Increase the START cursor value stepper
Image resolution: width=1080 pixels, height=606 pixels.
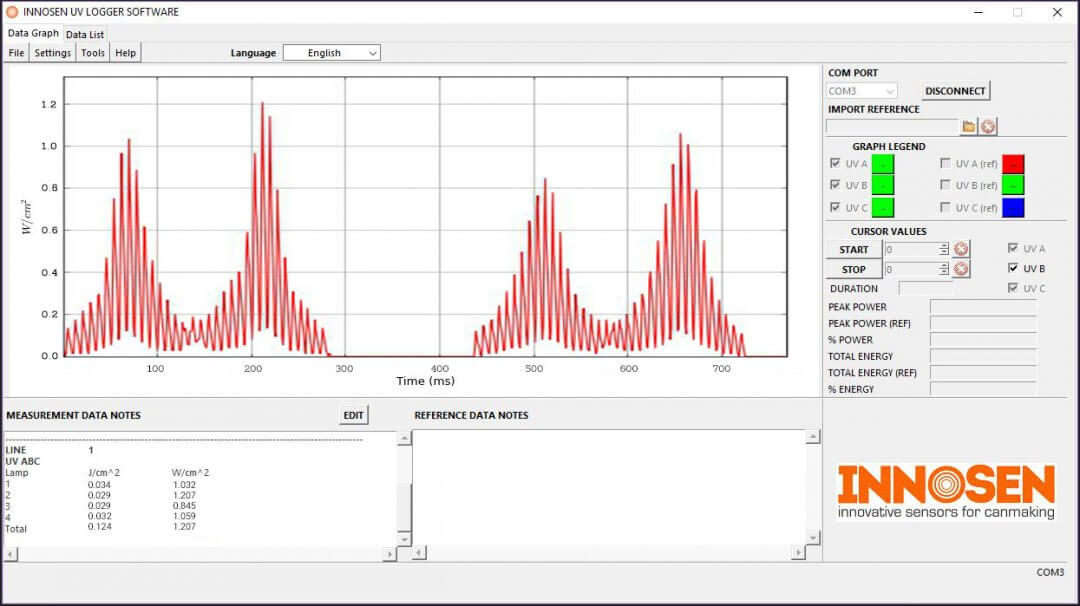944,246
